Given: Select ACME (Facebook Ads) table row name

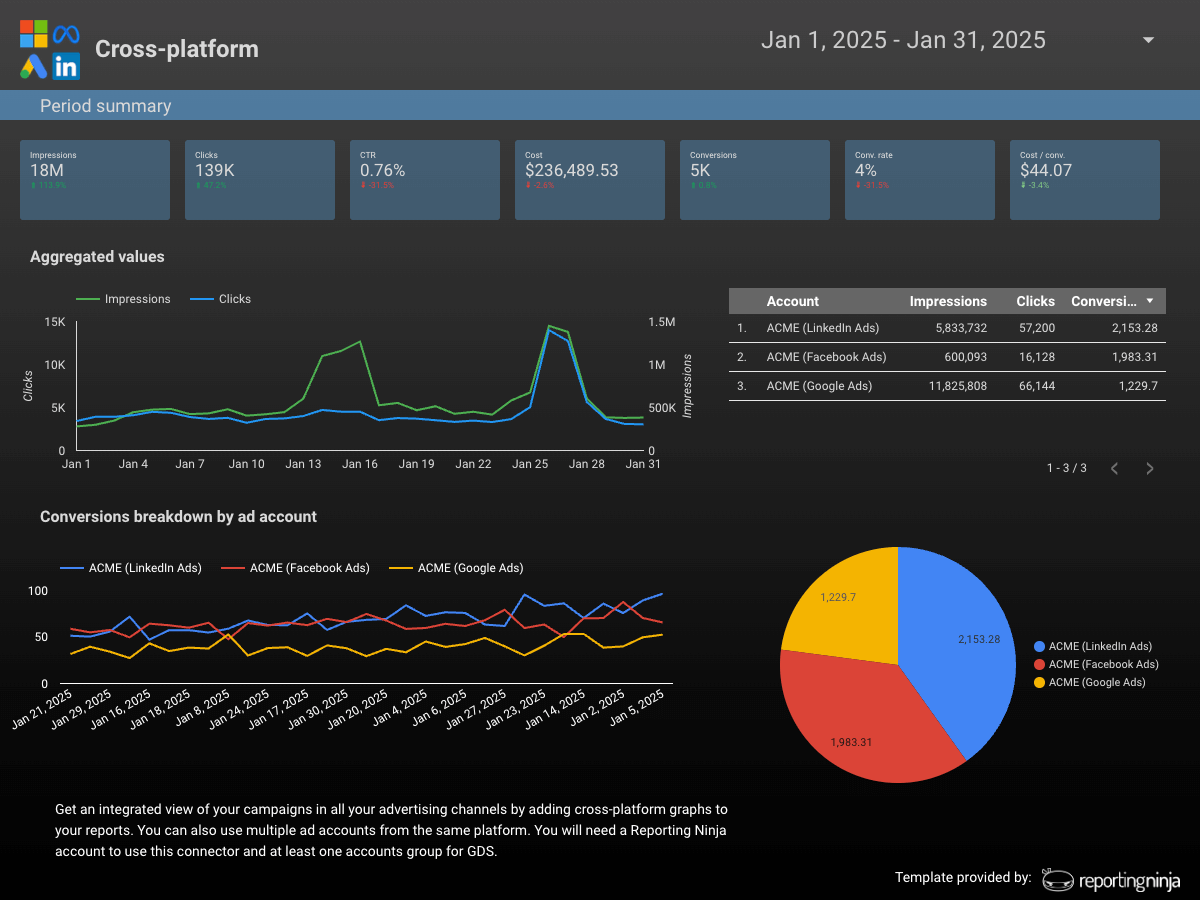Looking at the screenshot, I should coord(826,357).
